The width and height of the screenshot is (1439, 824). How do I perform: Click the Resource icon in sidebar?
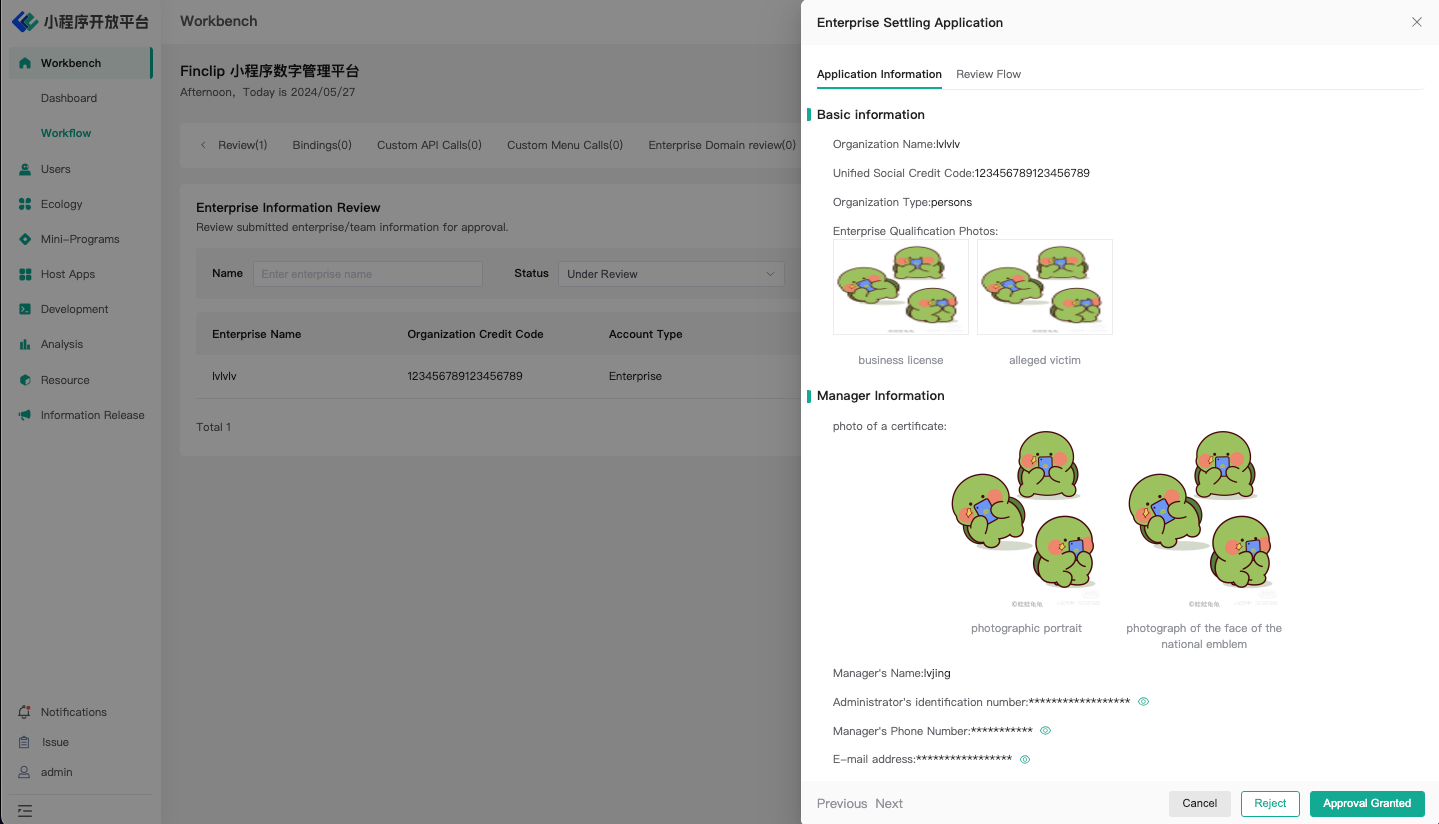25,380
